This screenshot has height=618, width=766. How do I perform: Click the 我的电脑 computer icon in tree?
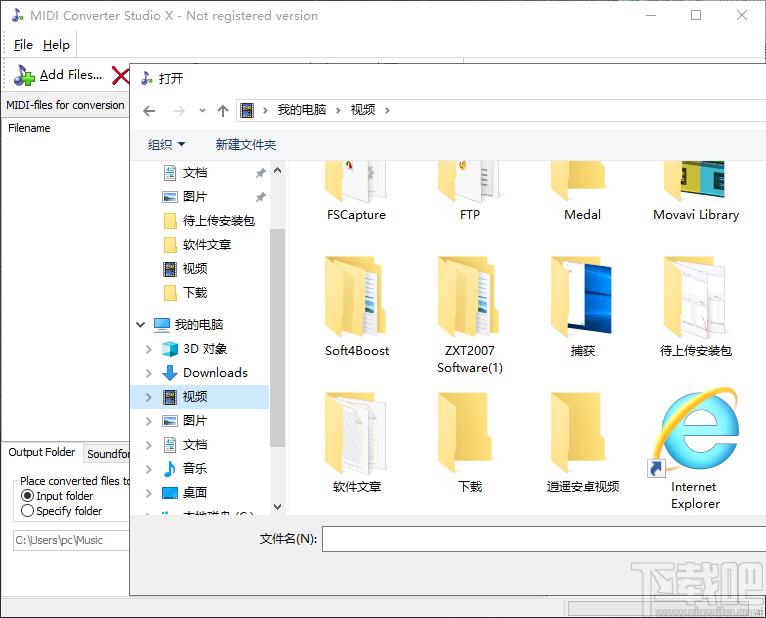[162, 324]
